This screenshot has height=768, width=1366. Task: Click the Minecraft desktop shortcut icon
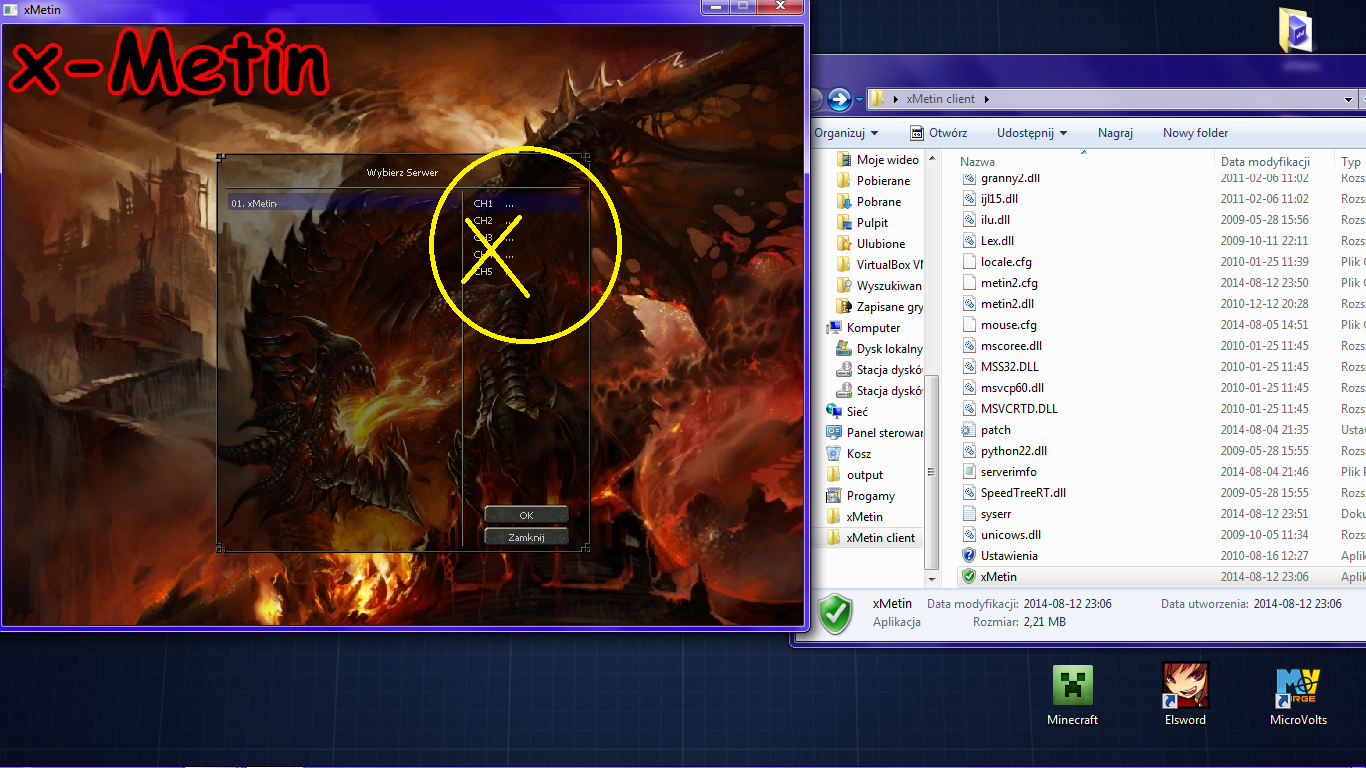coord(1072,685)
